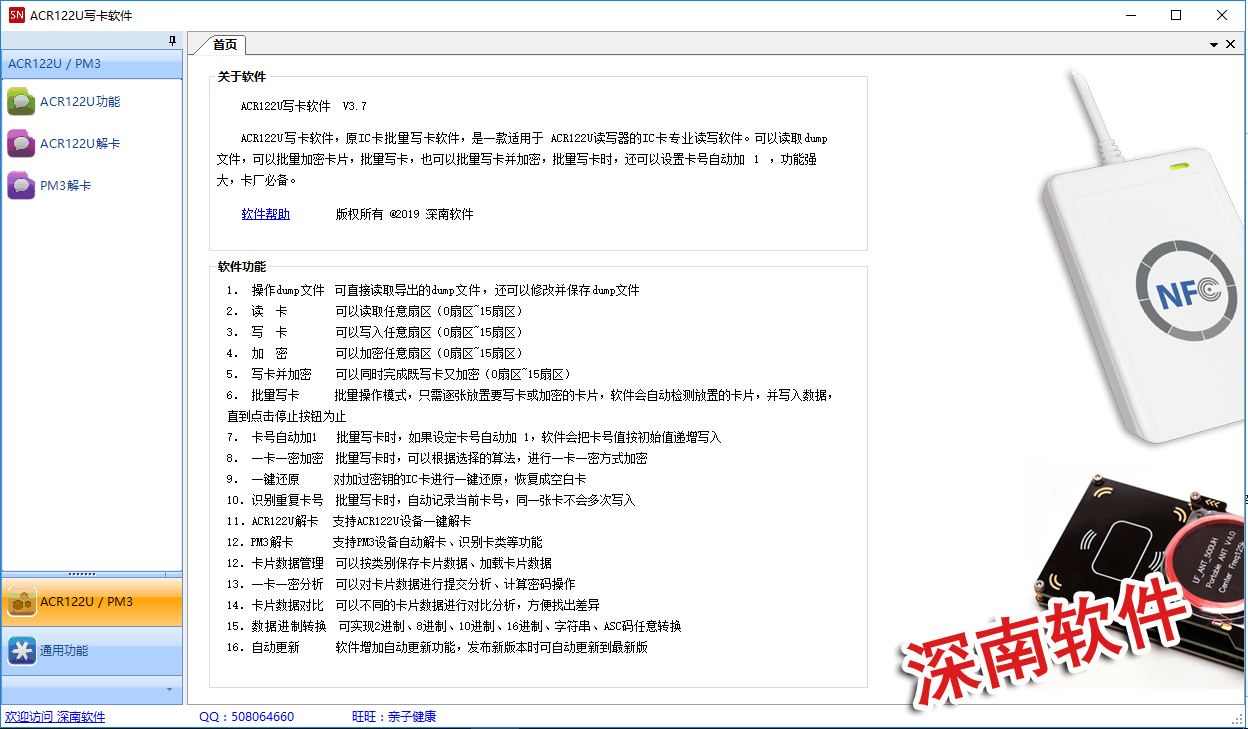Select feature line 9 一键还原

406,479
